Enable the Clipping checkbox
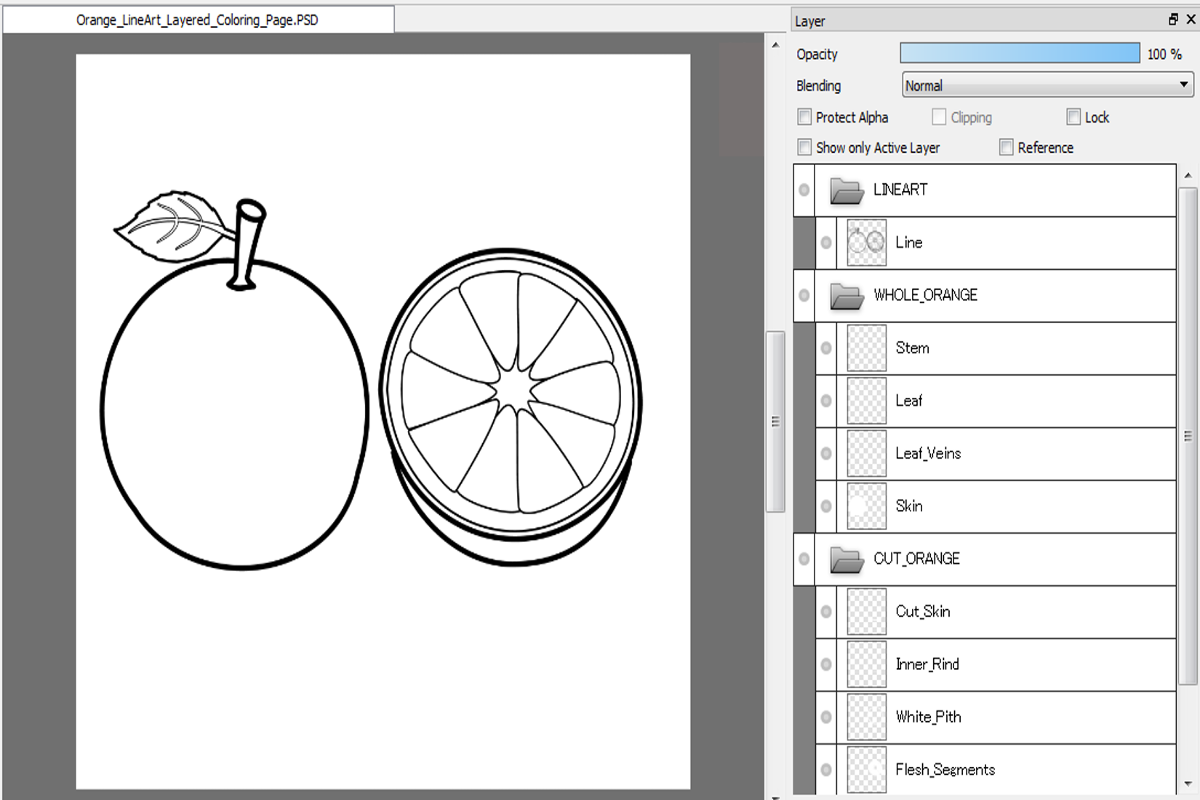 click(x=939, y=117)
